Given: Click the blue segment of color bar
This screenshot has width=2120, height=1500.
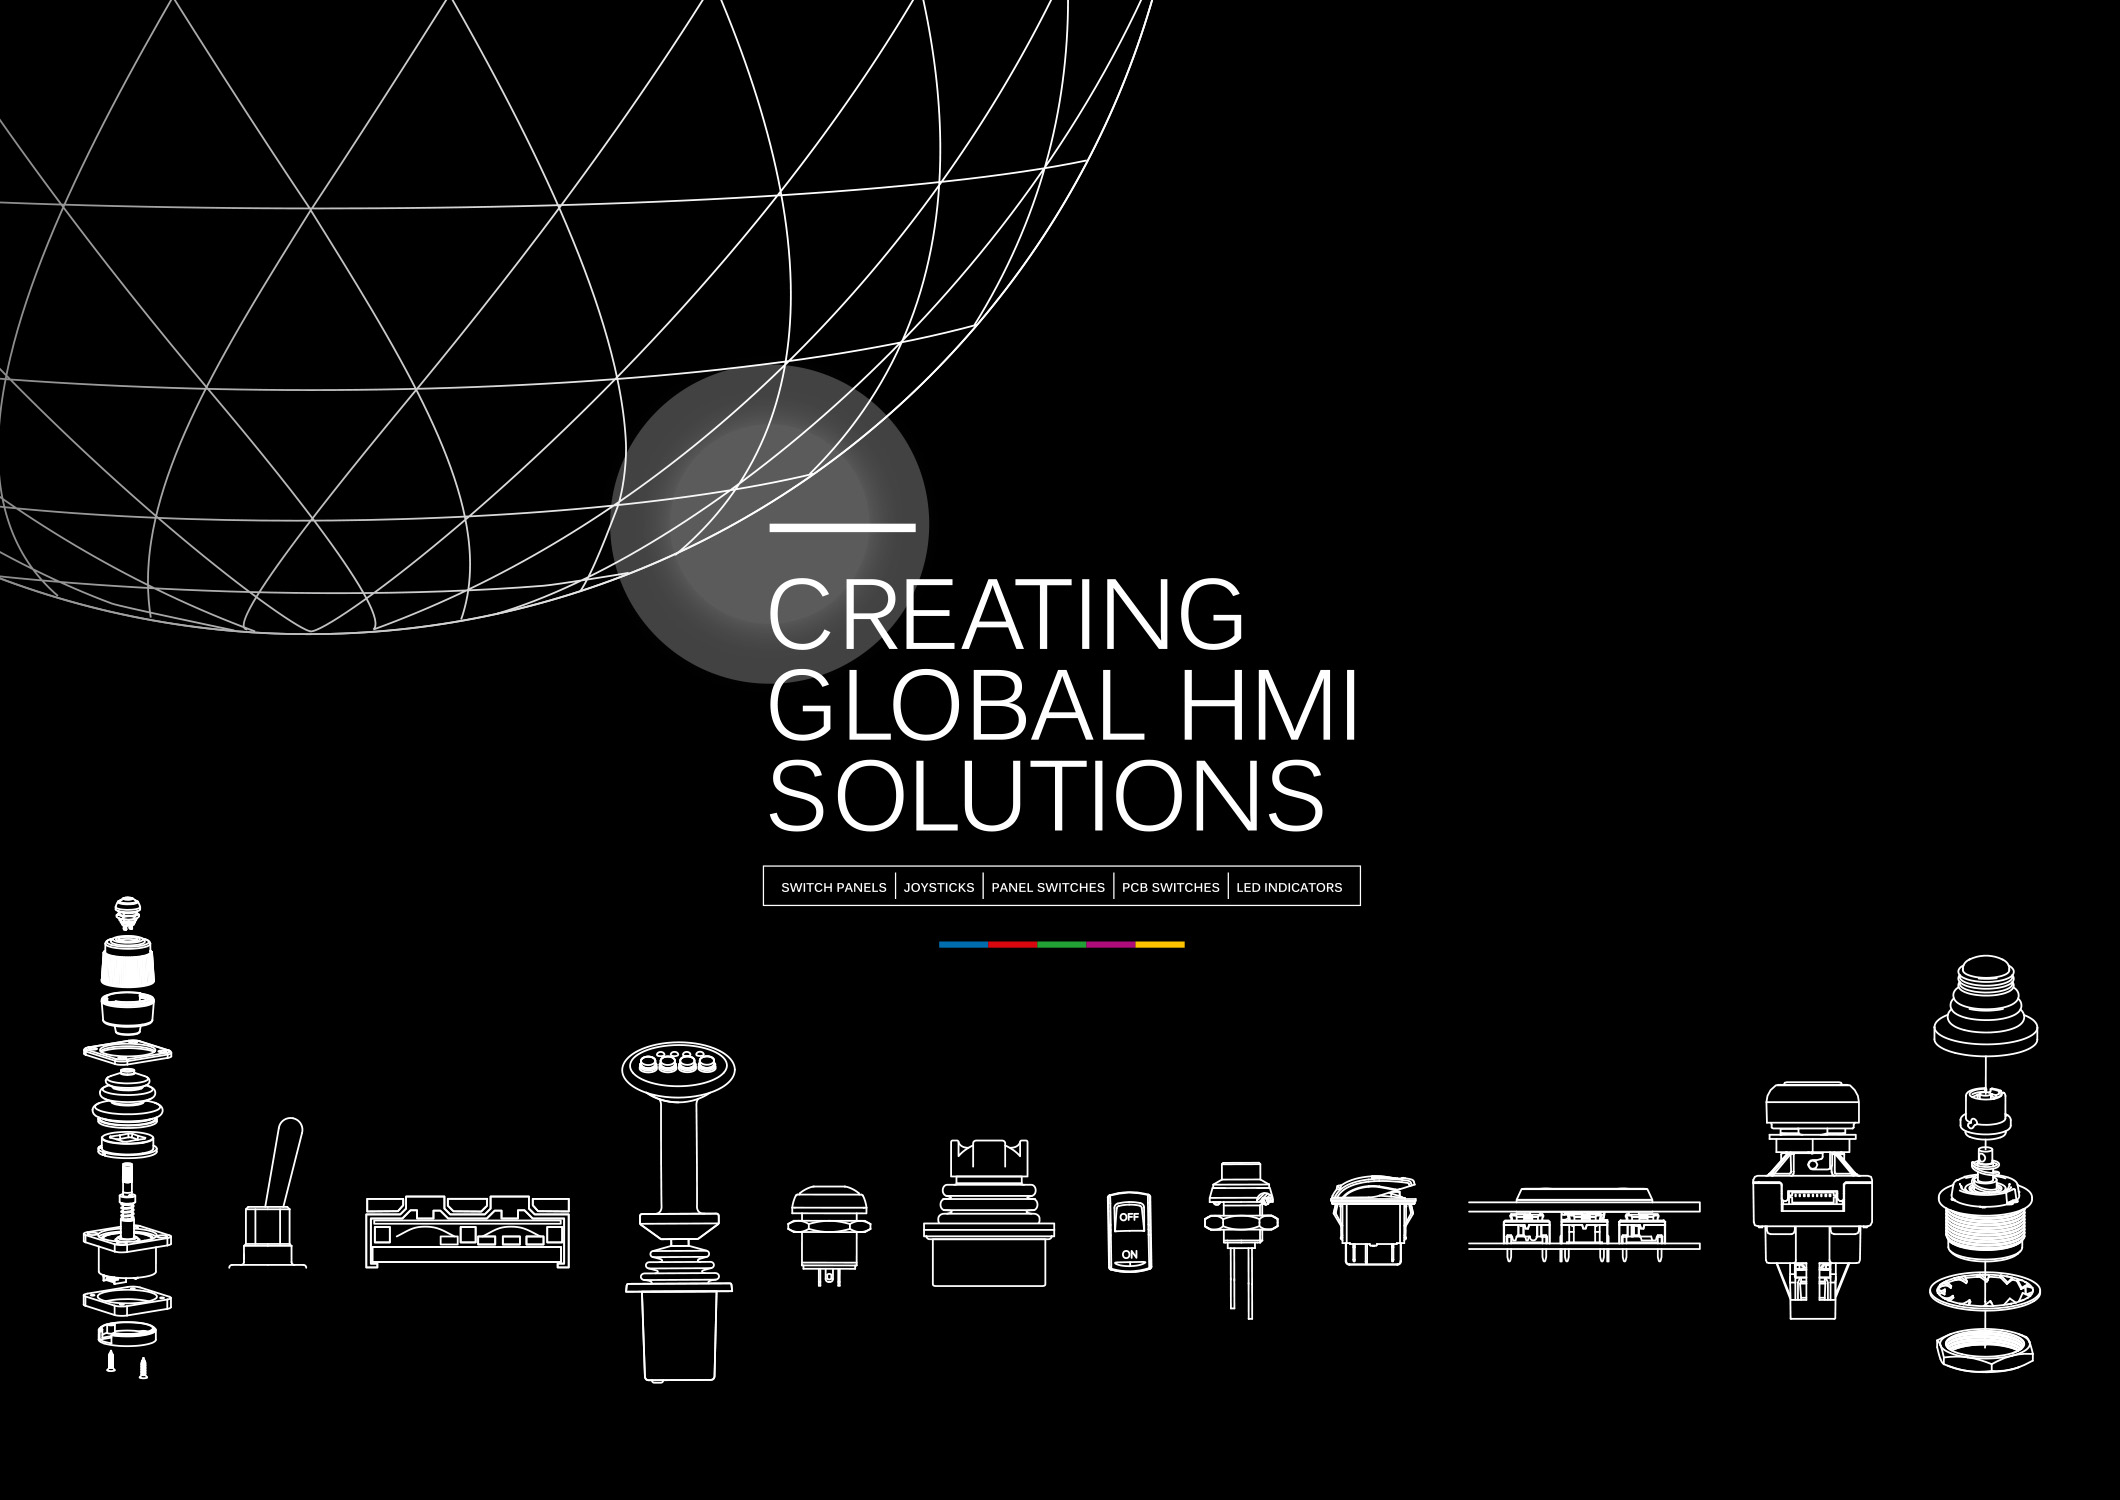Looking at the screenshot, I should point(963,944).
